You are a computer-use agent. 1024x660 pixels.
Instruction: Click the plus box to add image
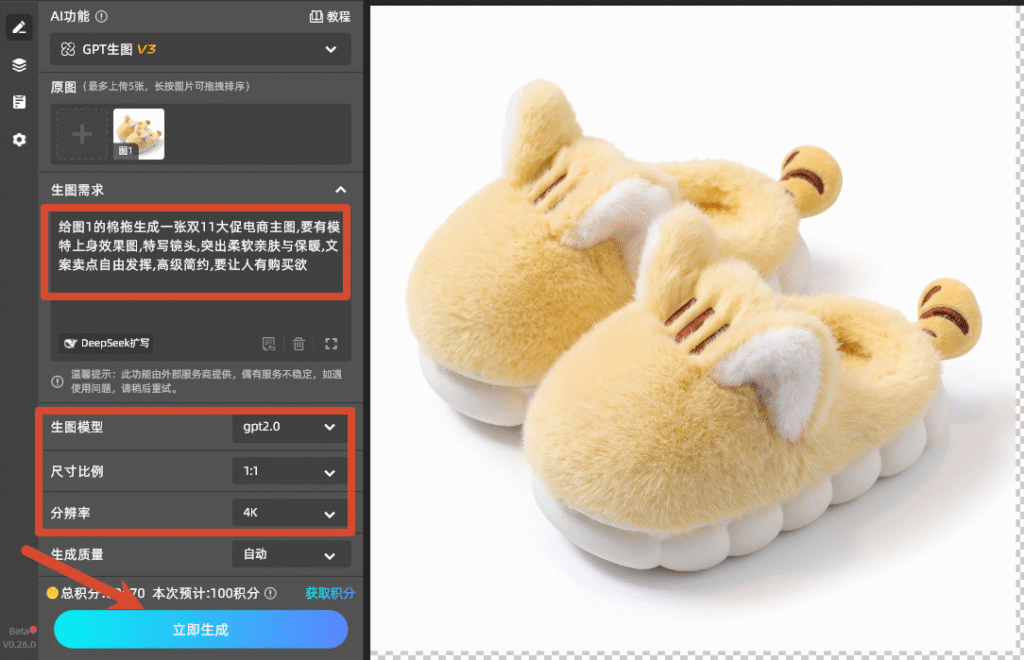point(82,134)
